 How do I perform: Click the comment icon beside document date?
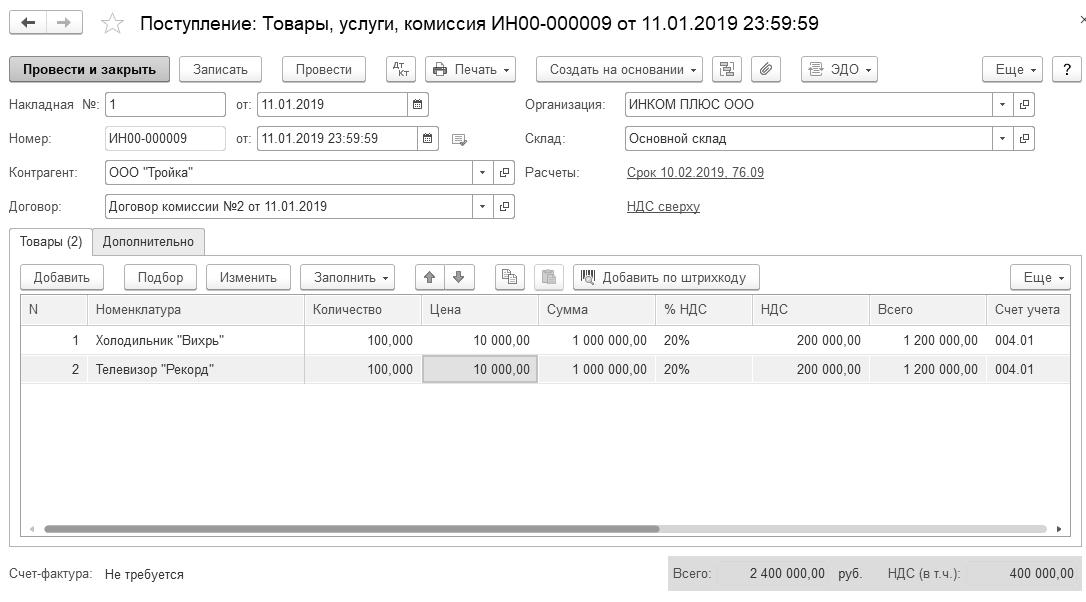(x=459, y=139)
